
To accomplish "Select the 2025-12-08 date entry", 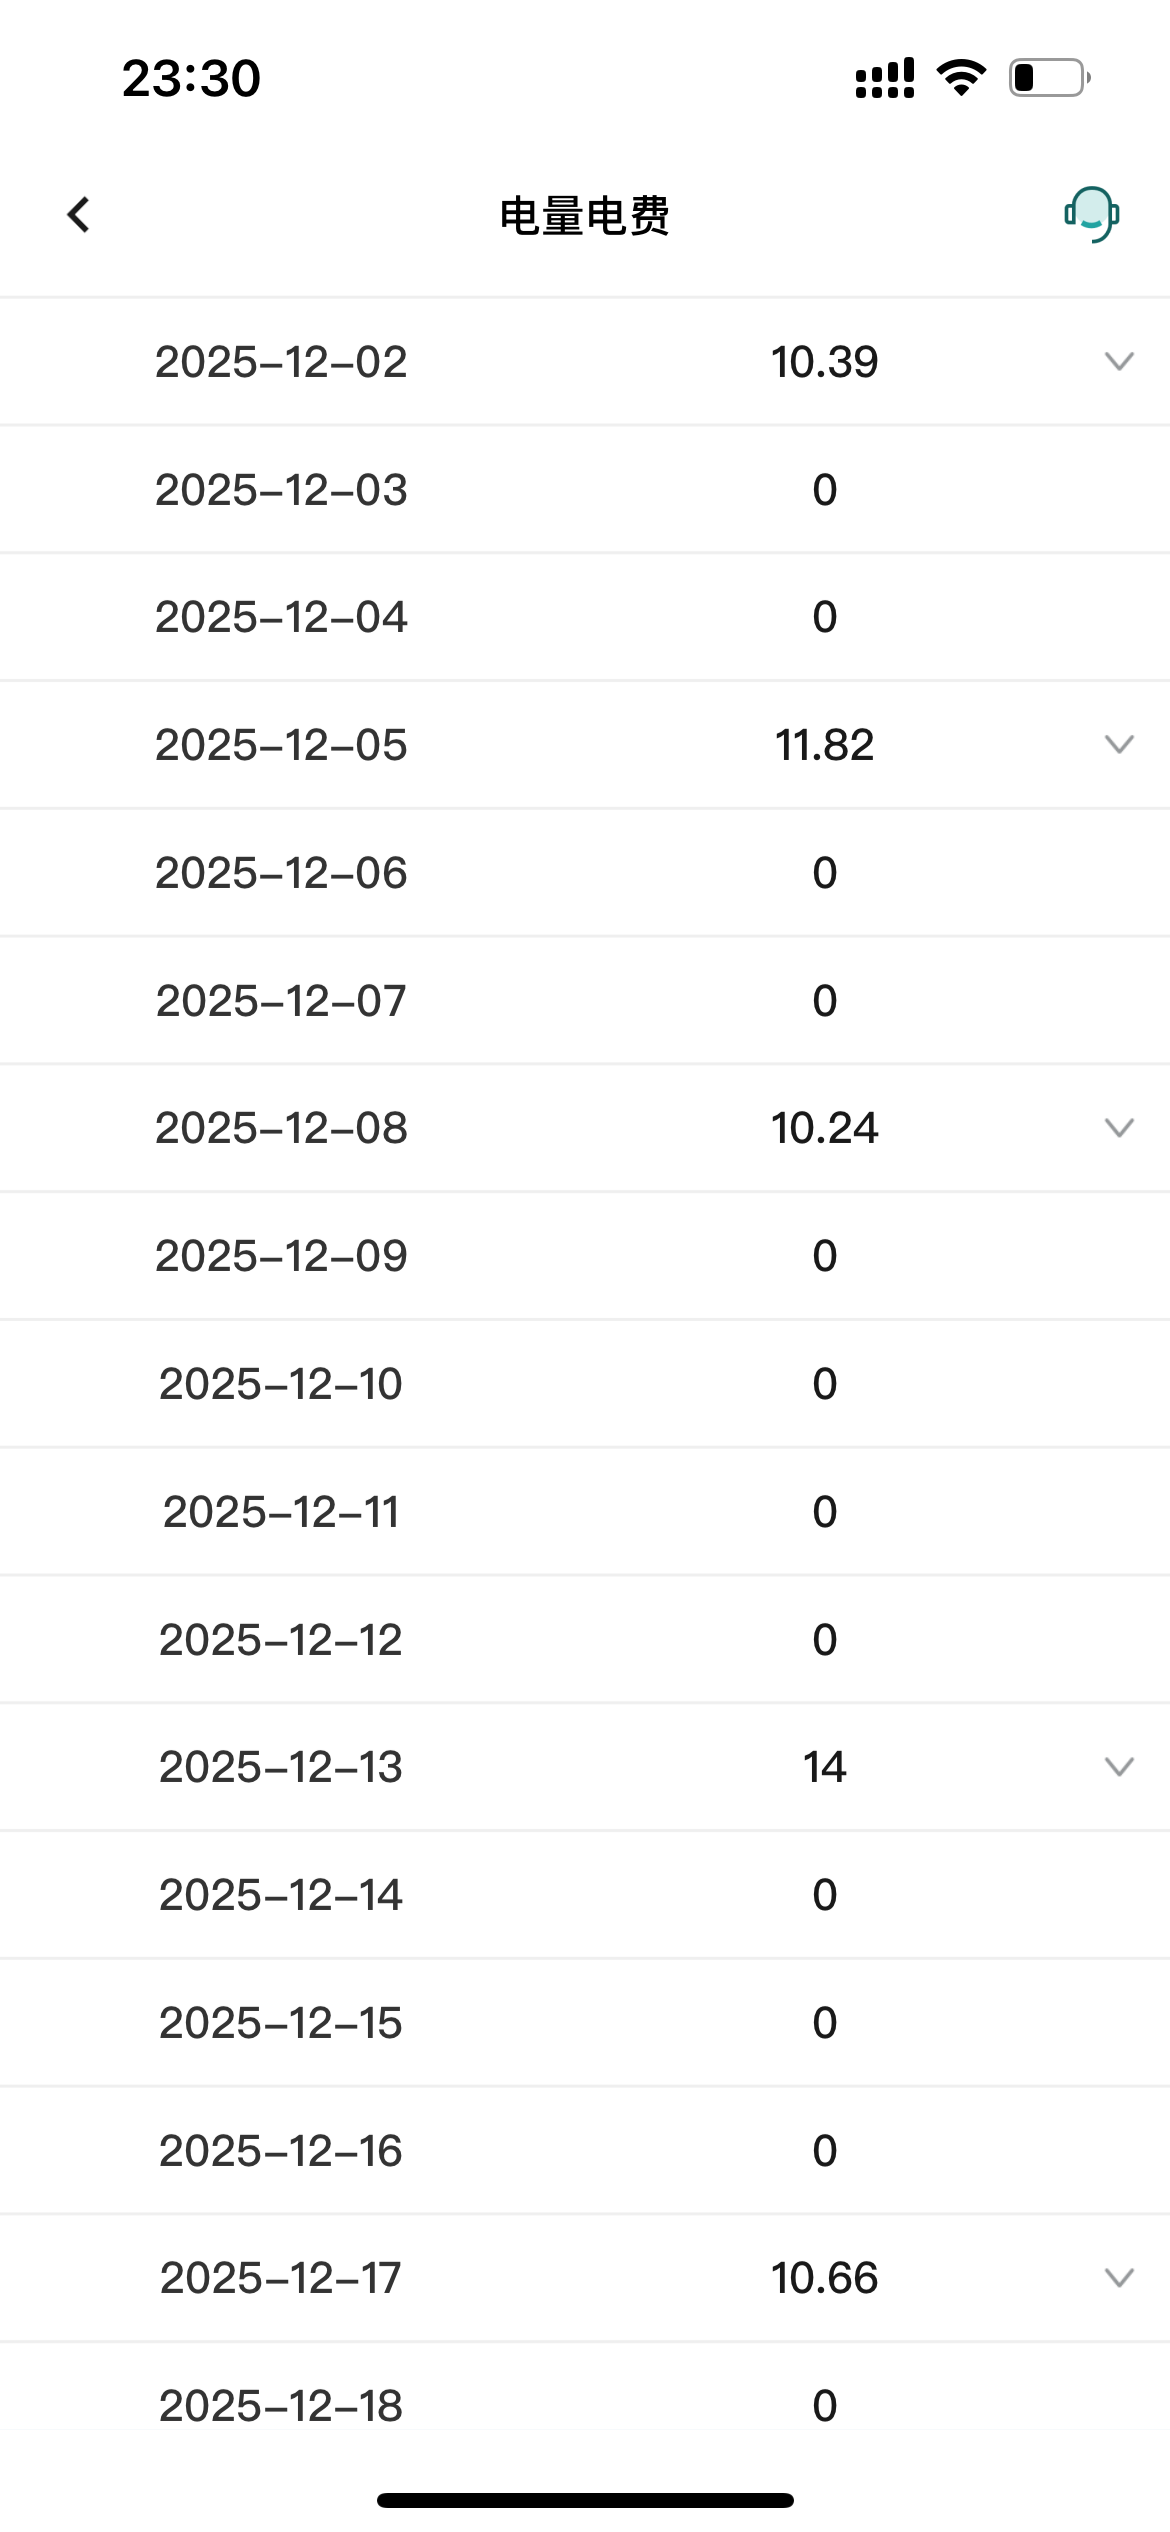I will point(281,1128).
